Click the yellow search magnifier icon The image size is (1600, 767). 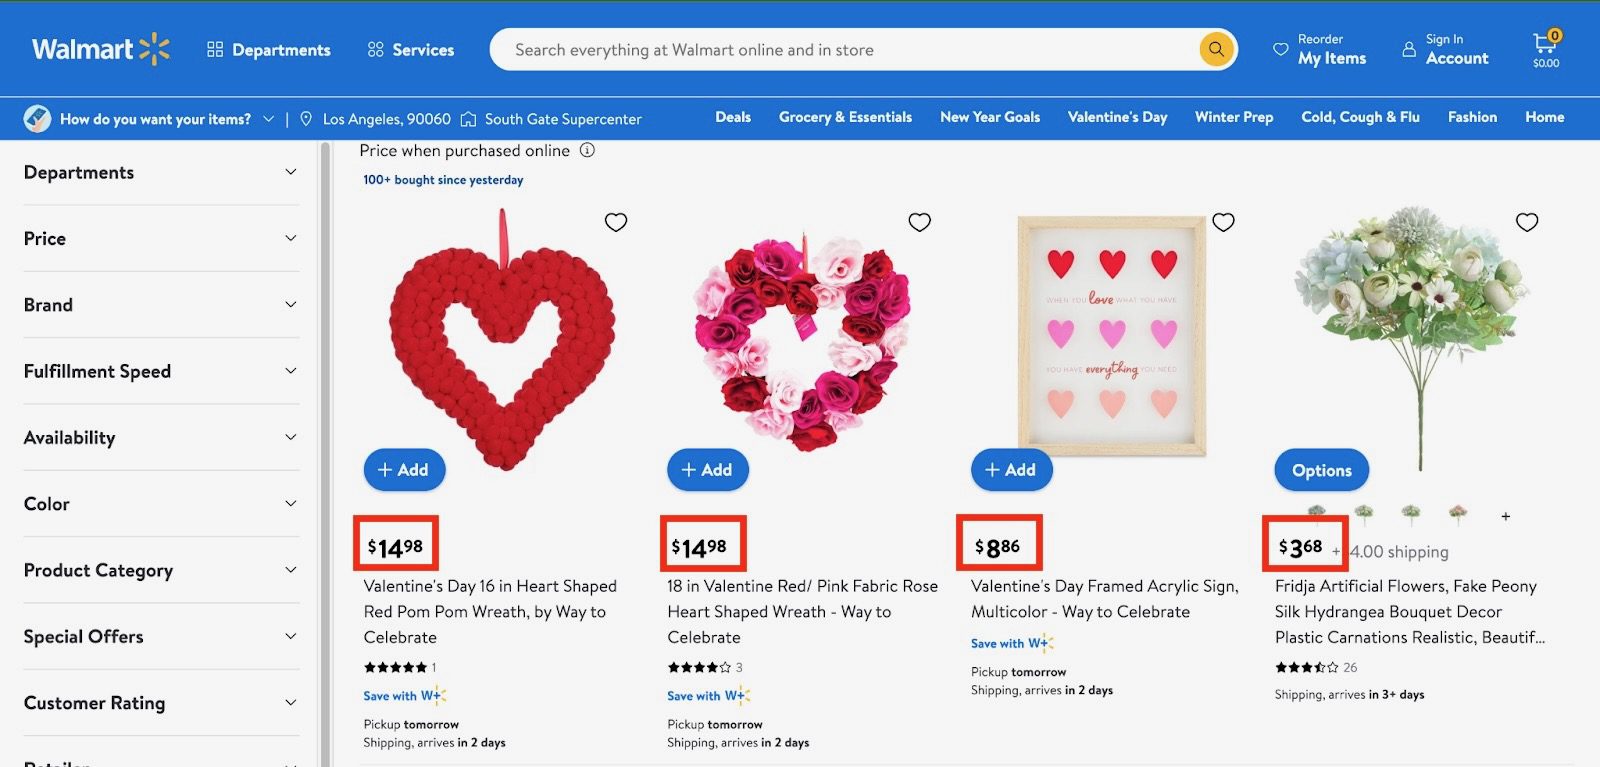click(1216, 49)
